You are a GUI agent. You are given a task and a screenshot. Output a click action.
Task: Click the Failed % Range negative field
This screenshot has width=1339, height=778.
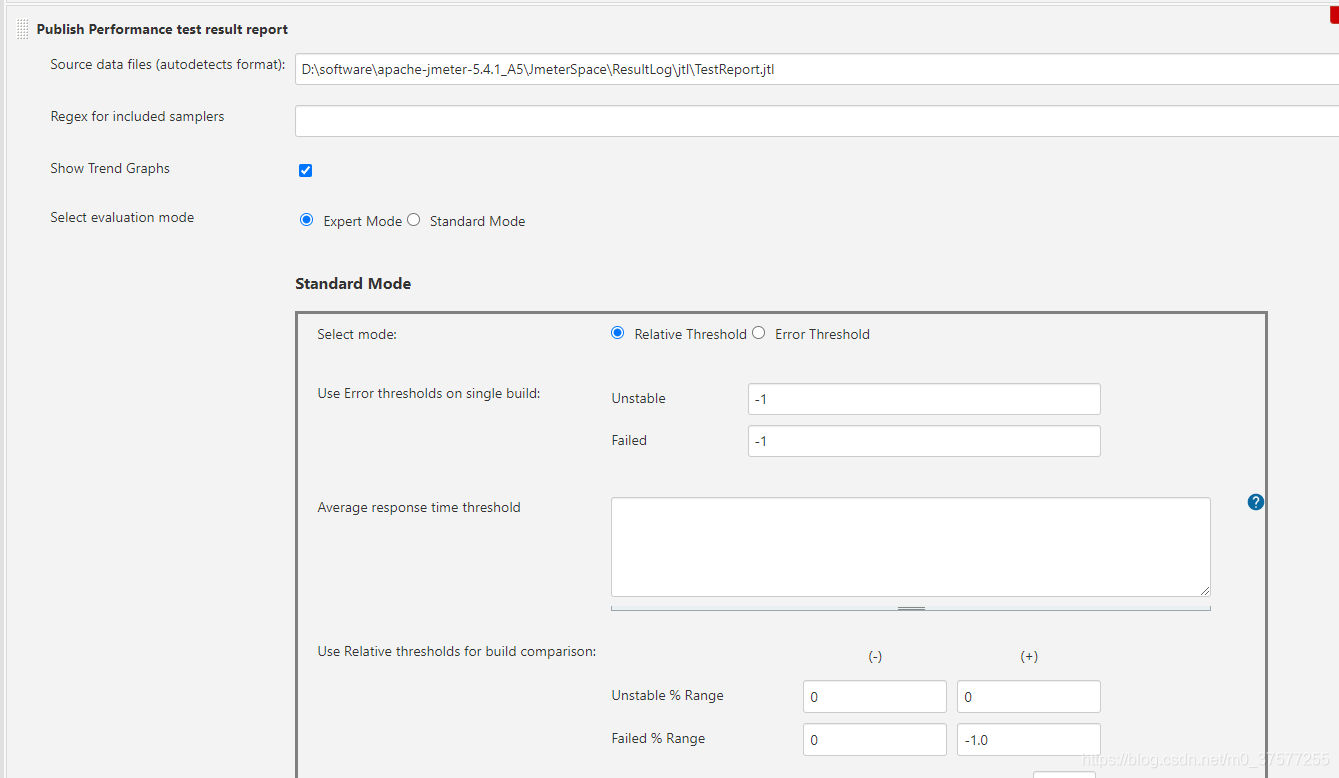pos(875,740)
